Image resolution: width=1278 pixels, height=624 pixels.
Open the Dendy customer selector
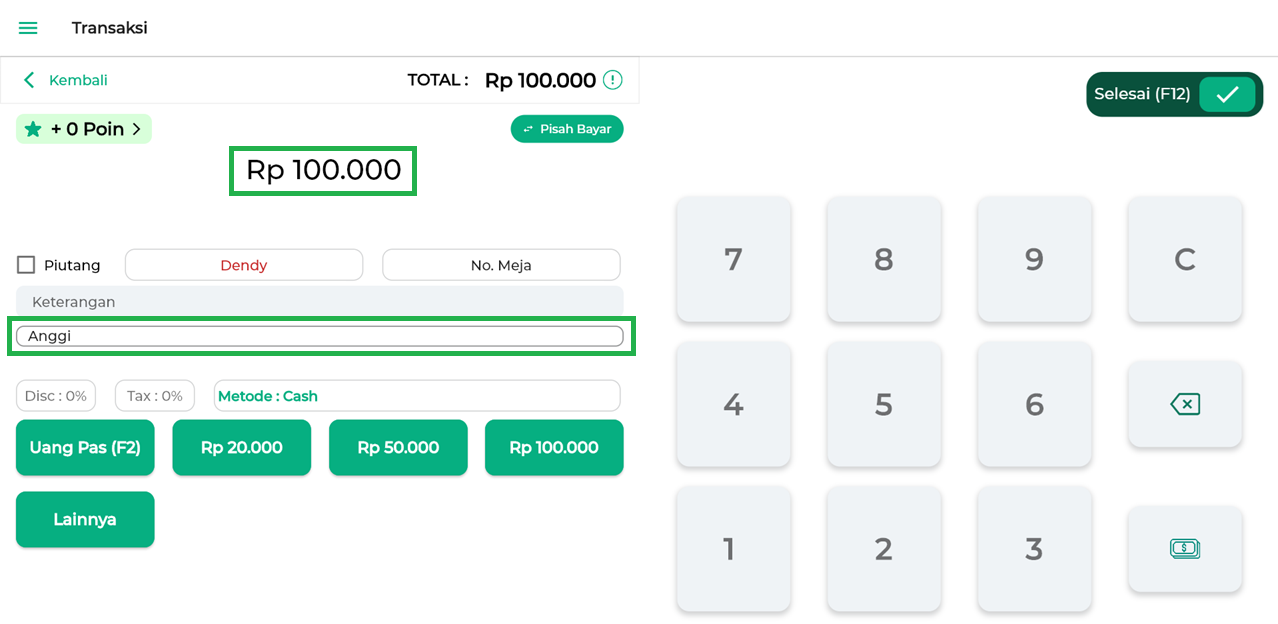tap(243, 265)
